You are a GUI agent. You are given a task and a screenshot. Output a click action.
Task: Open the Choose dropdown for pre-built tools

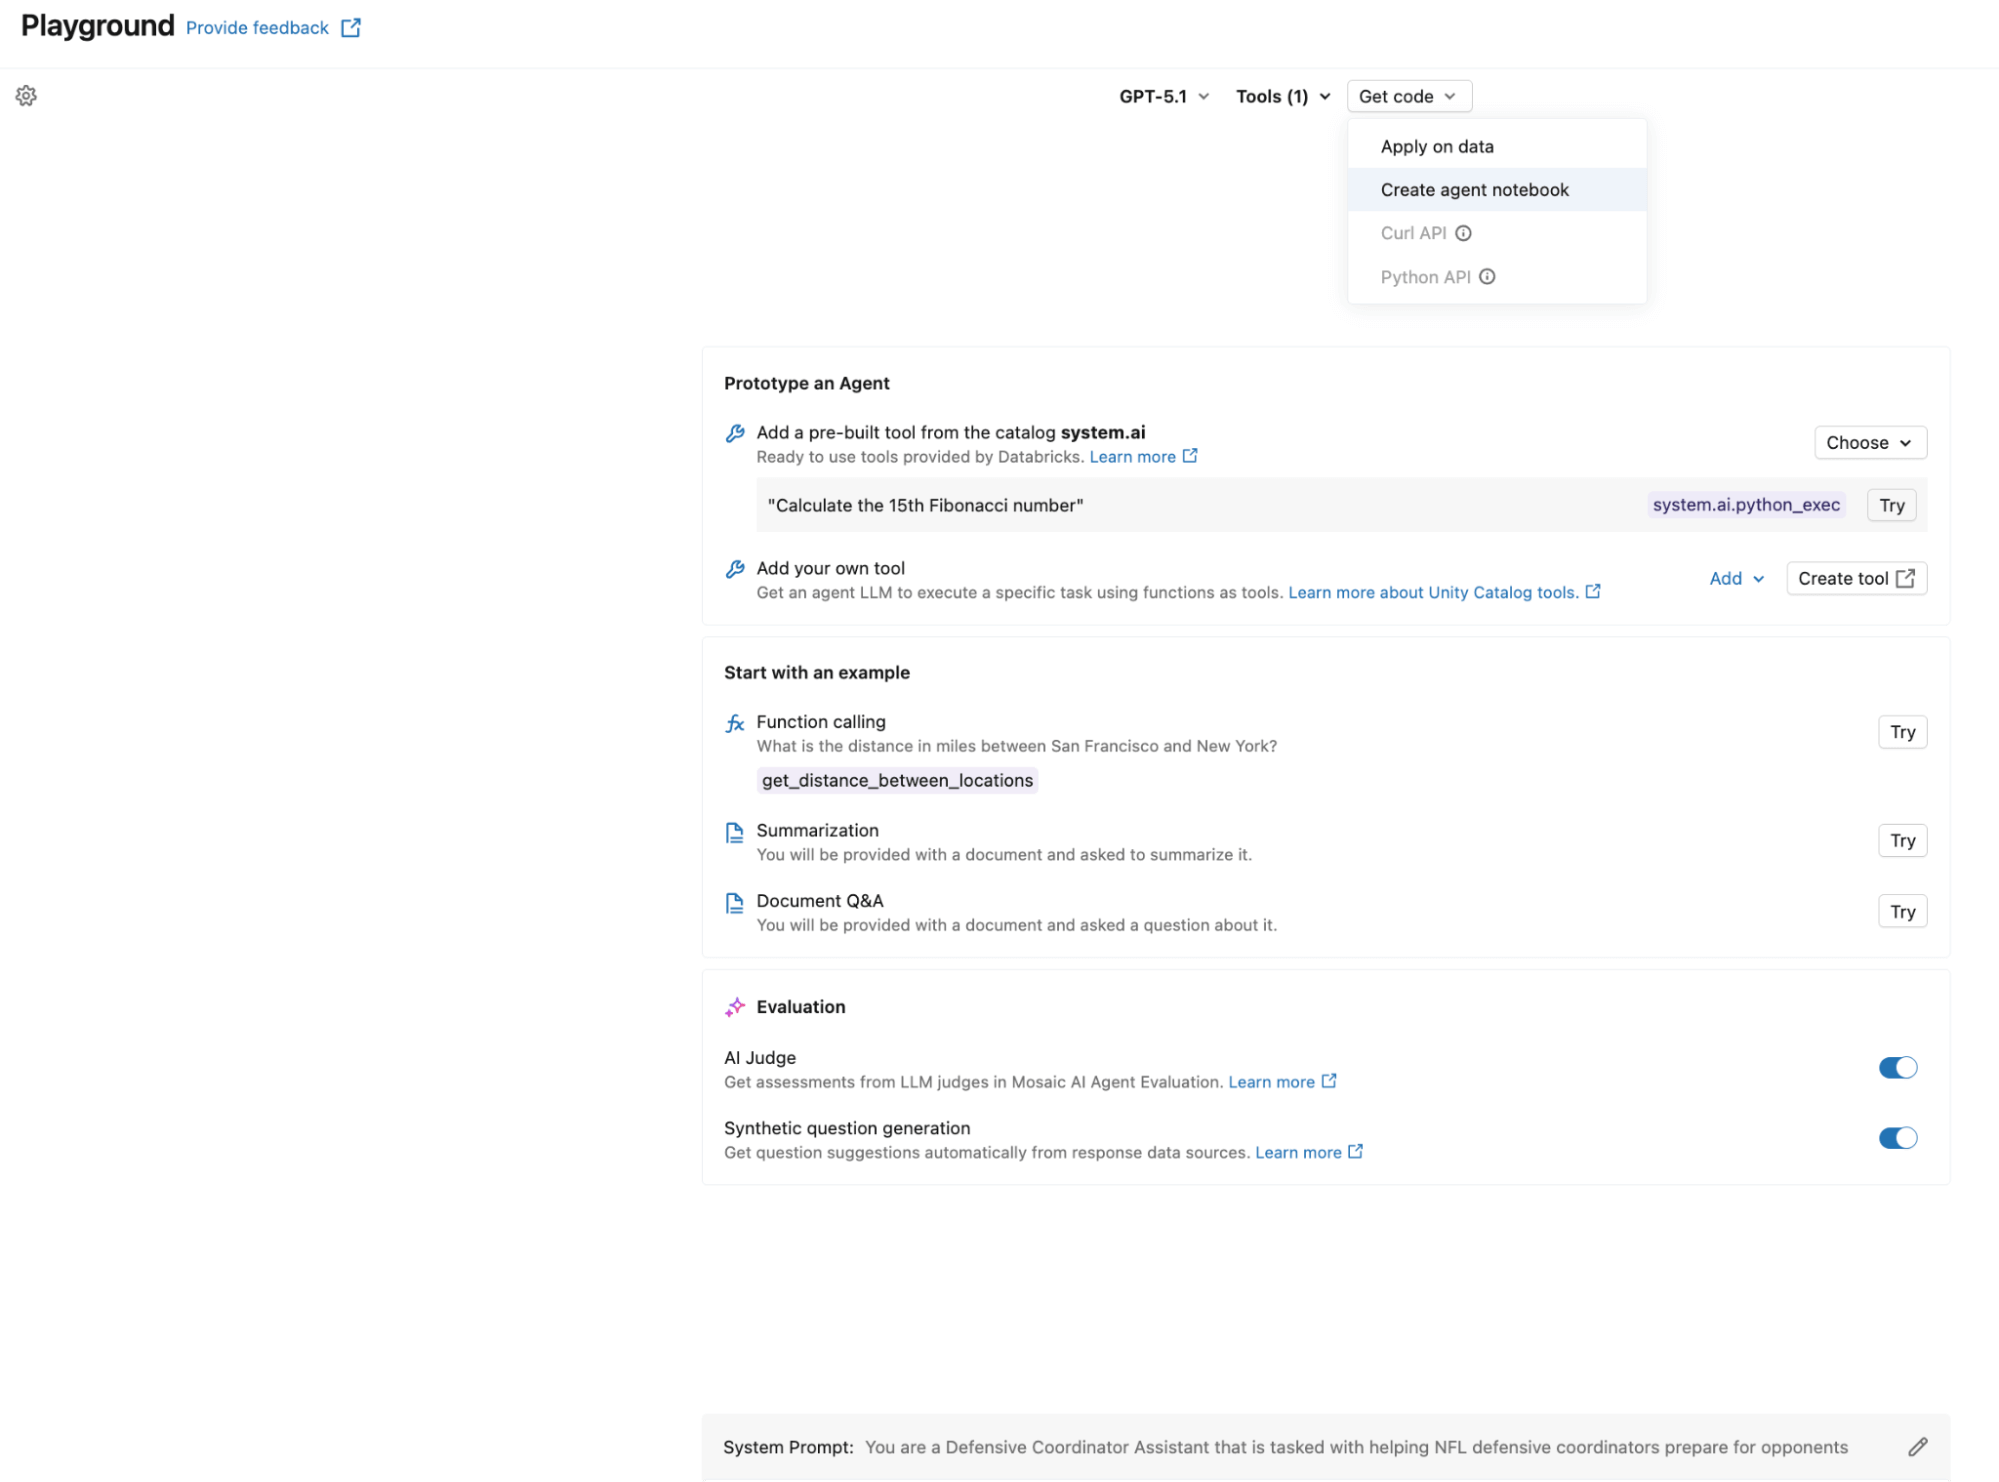tap(1869, 443)
